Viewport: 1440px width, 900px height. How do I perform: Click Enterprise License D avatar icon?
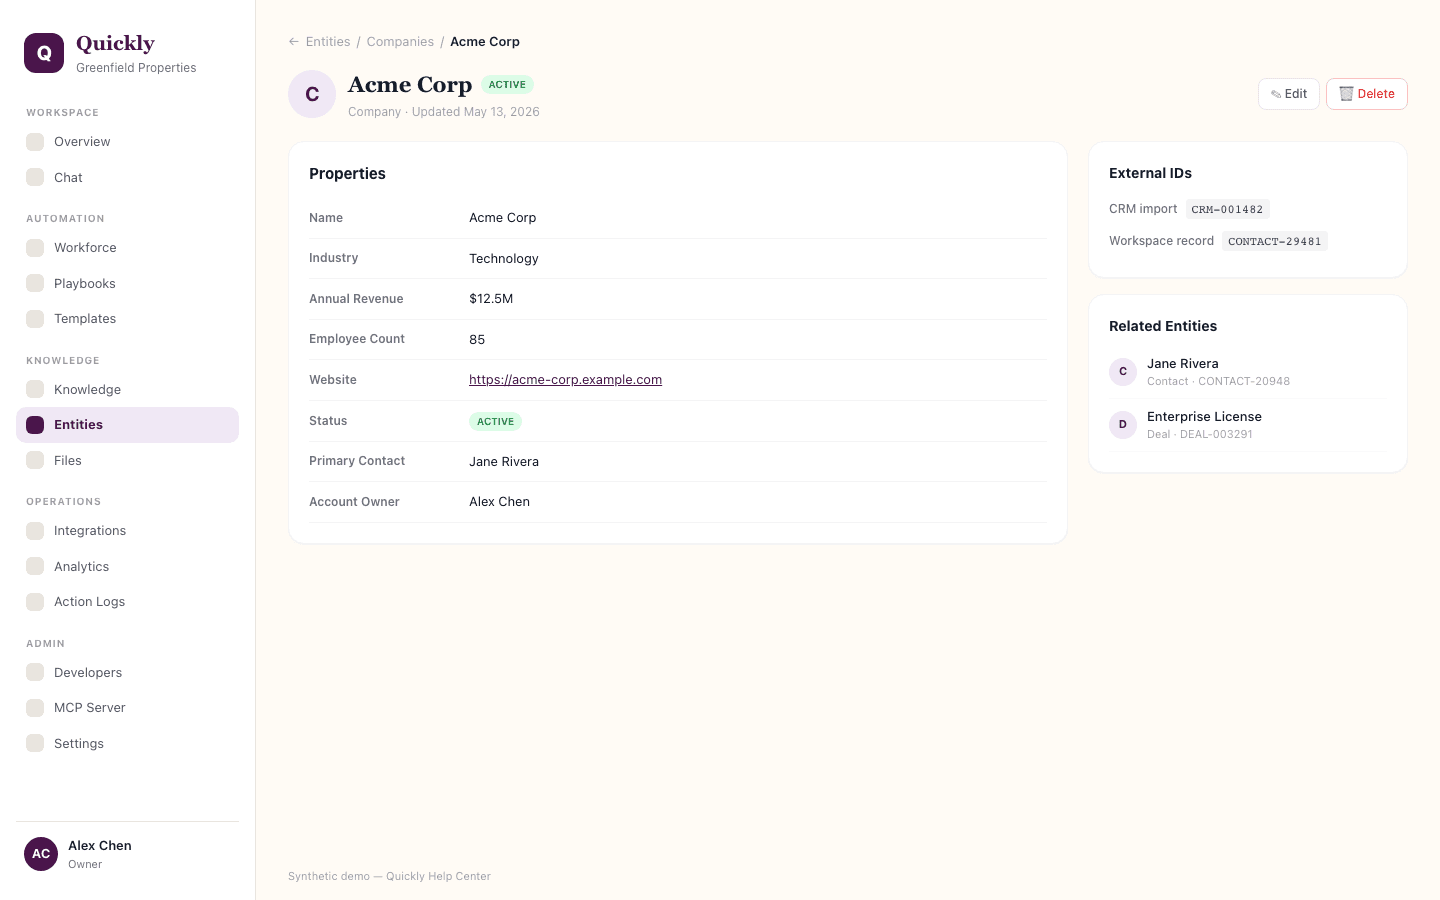point(1123,425)
